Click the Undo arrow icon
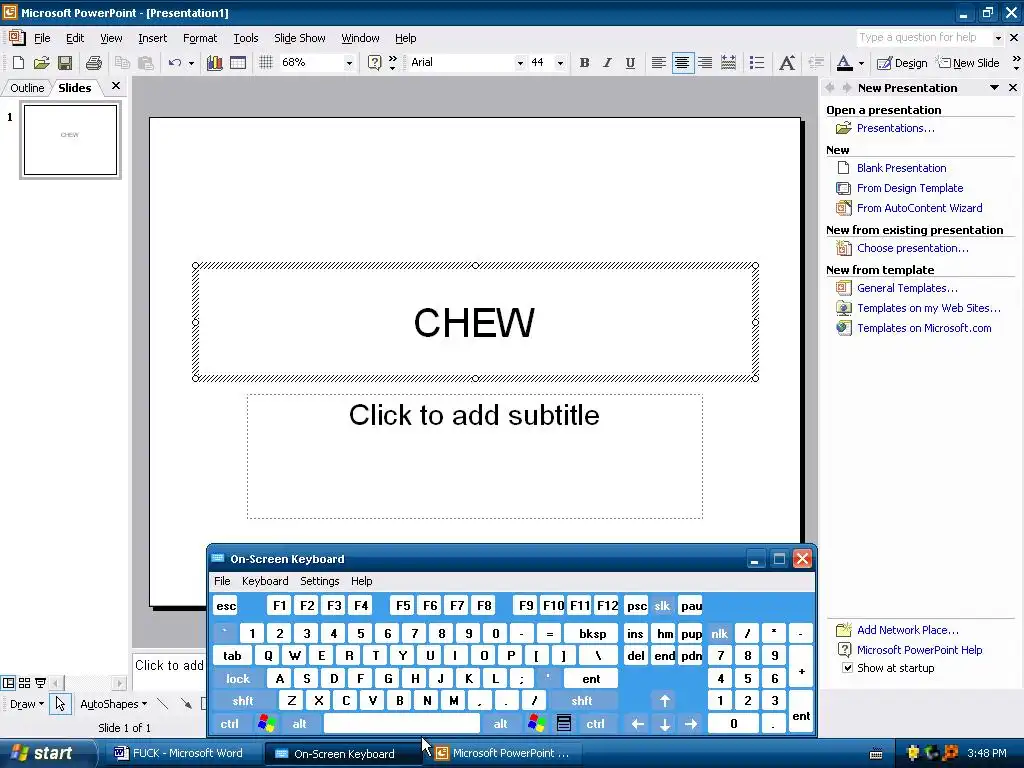The width and height of the screenshot is (1024, 768). click(174, 63)
